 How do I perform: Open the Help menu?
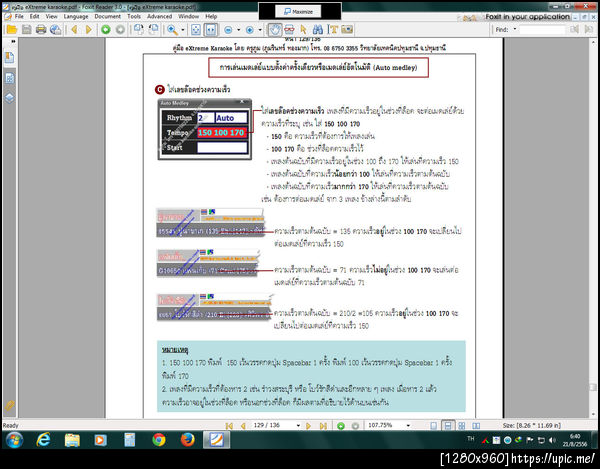pyautogui.click(x=211, y=16)
